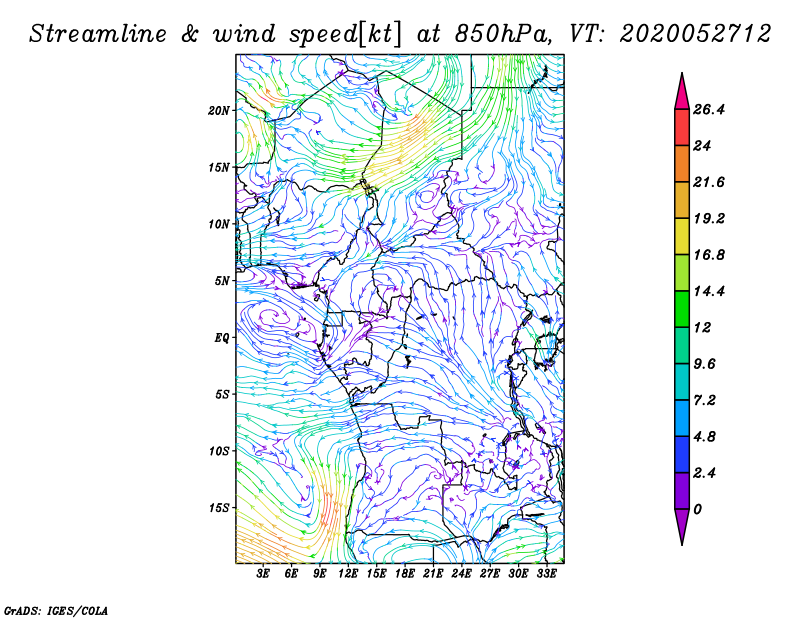Click the 14.4 color bar value
Screen dimensions: 800x618
pyautogui.click(x=709, y=291)
